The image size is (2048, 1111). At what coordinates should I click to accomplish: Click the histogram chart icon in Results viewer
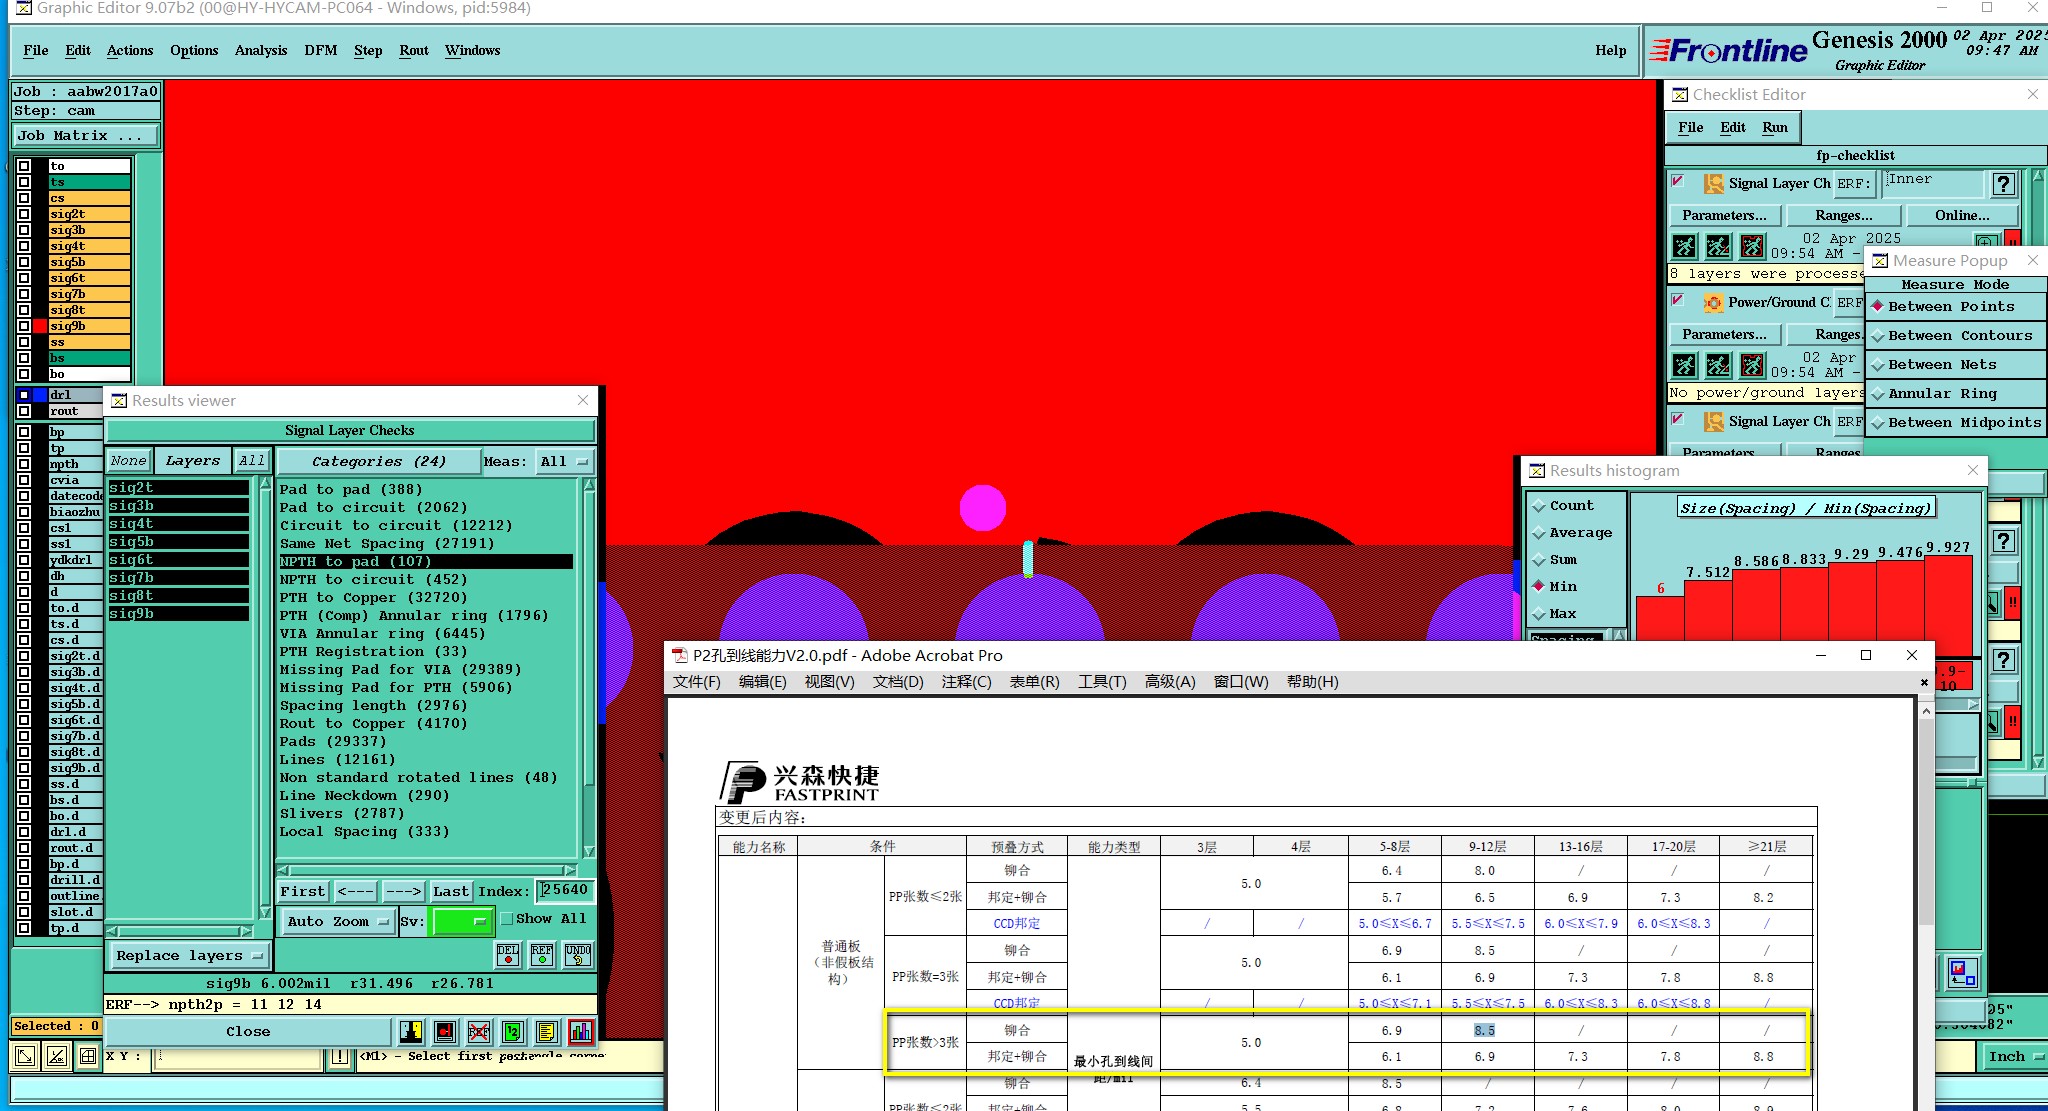pyautogui.click(x=581, y=1031)
